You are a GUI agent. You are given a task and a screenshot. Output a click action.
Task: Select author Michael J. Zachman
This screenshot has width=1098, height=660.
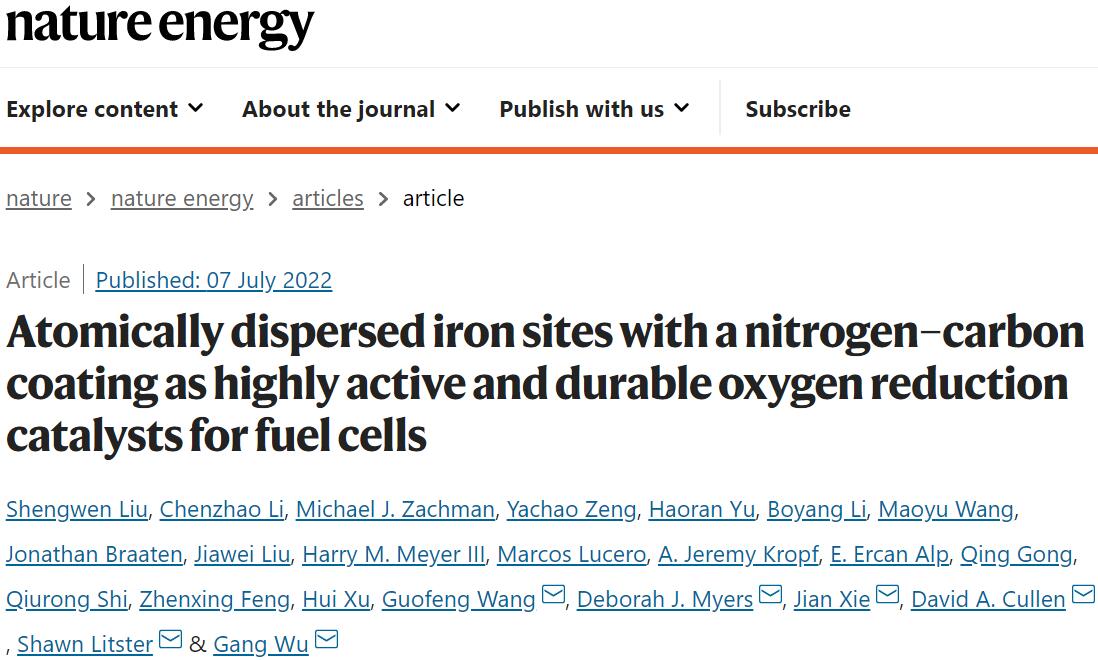click(395, 509)
